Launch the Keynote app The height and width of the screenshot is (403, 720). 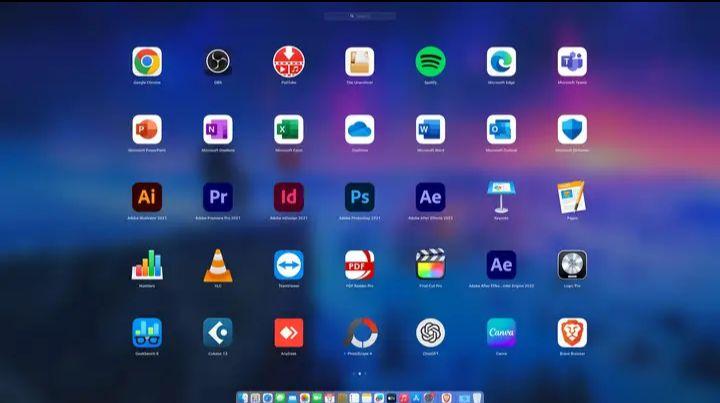tap(501, 197)
